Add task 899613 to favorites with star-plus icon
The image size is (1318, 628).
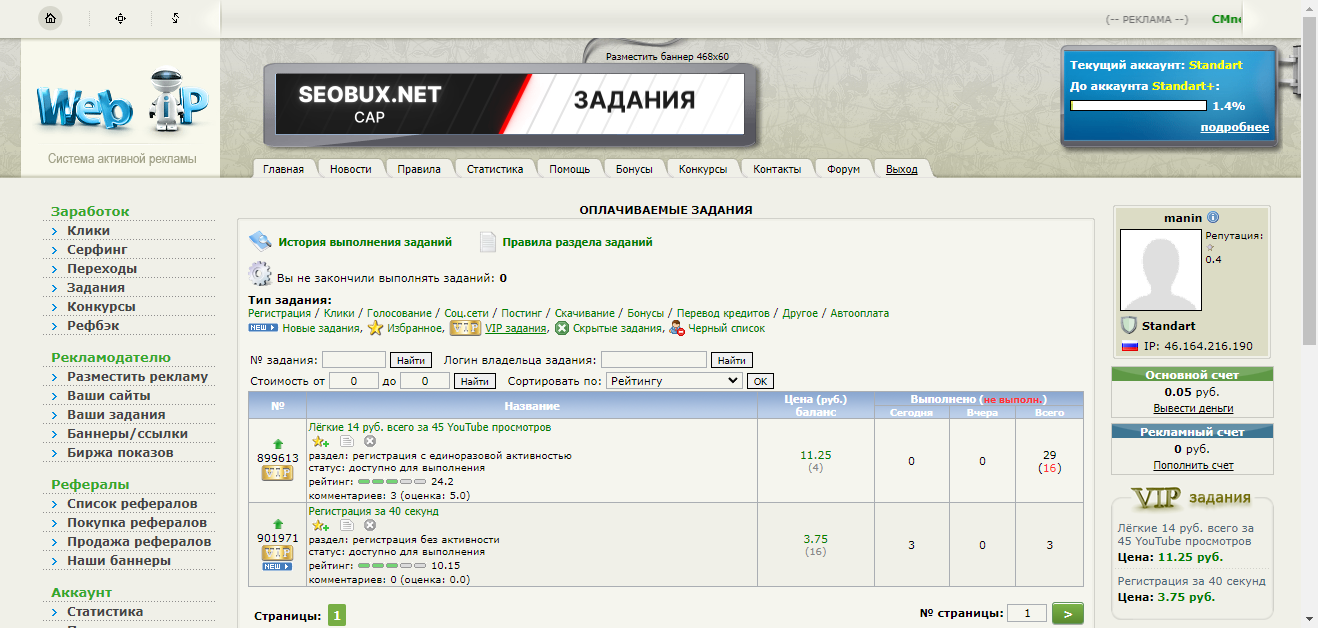coord(321,441)
